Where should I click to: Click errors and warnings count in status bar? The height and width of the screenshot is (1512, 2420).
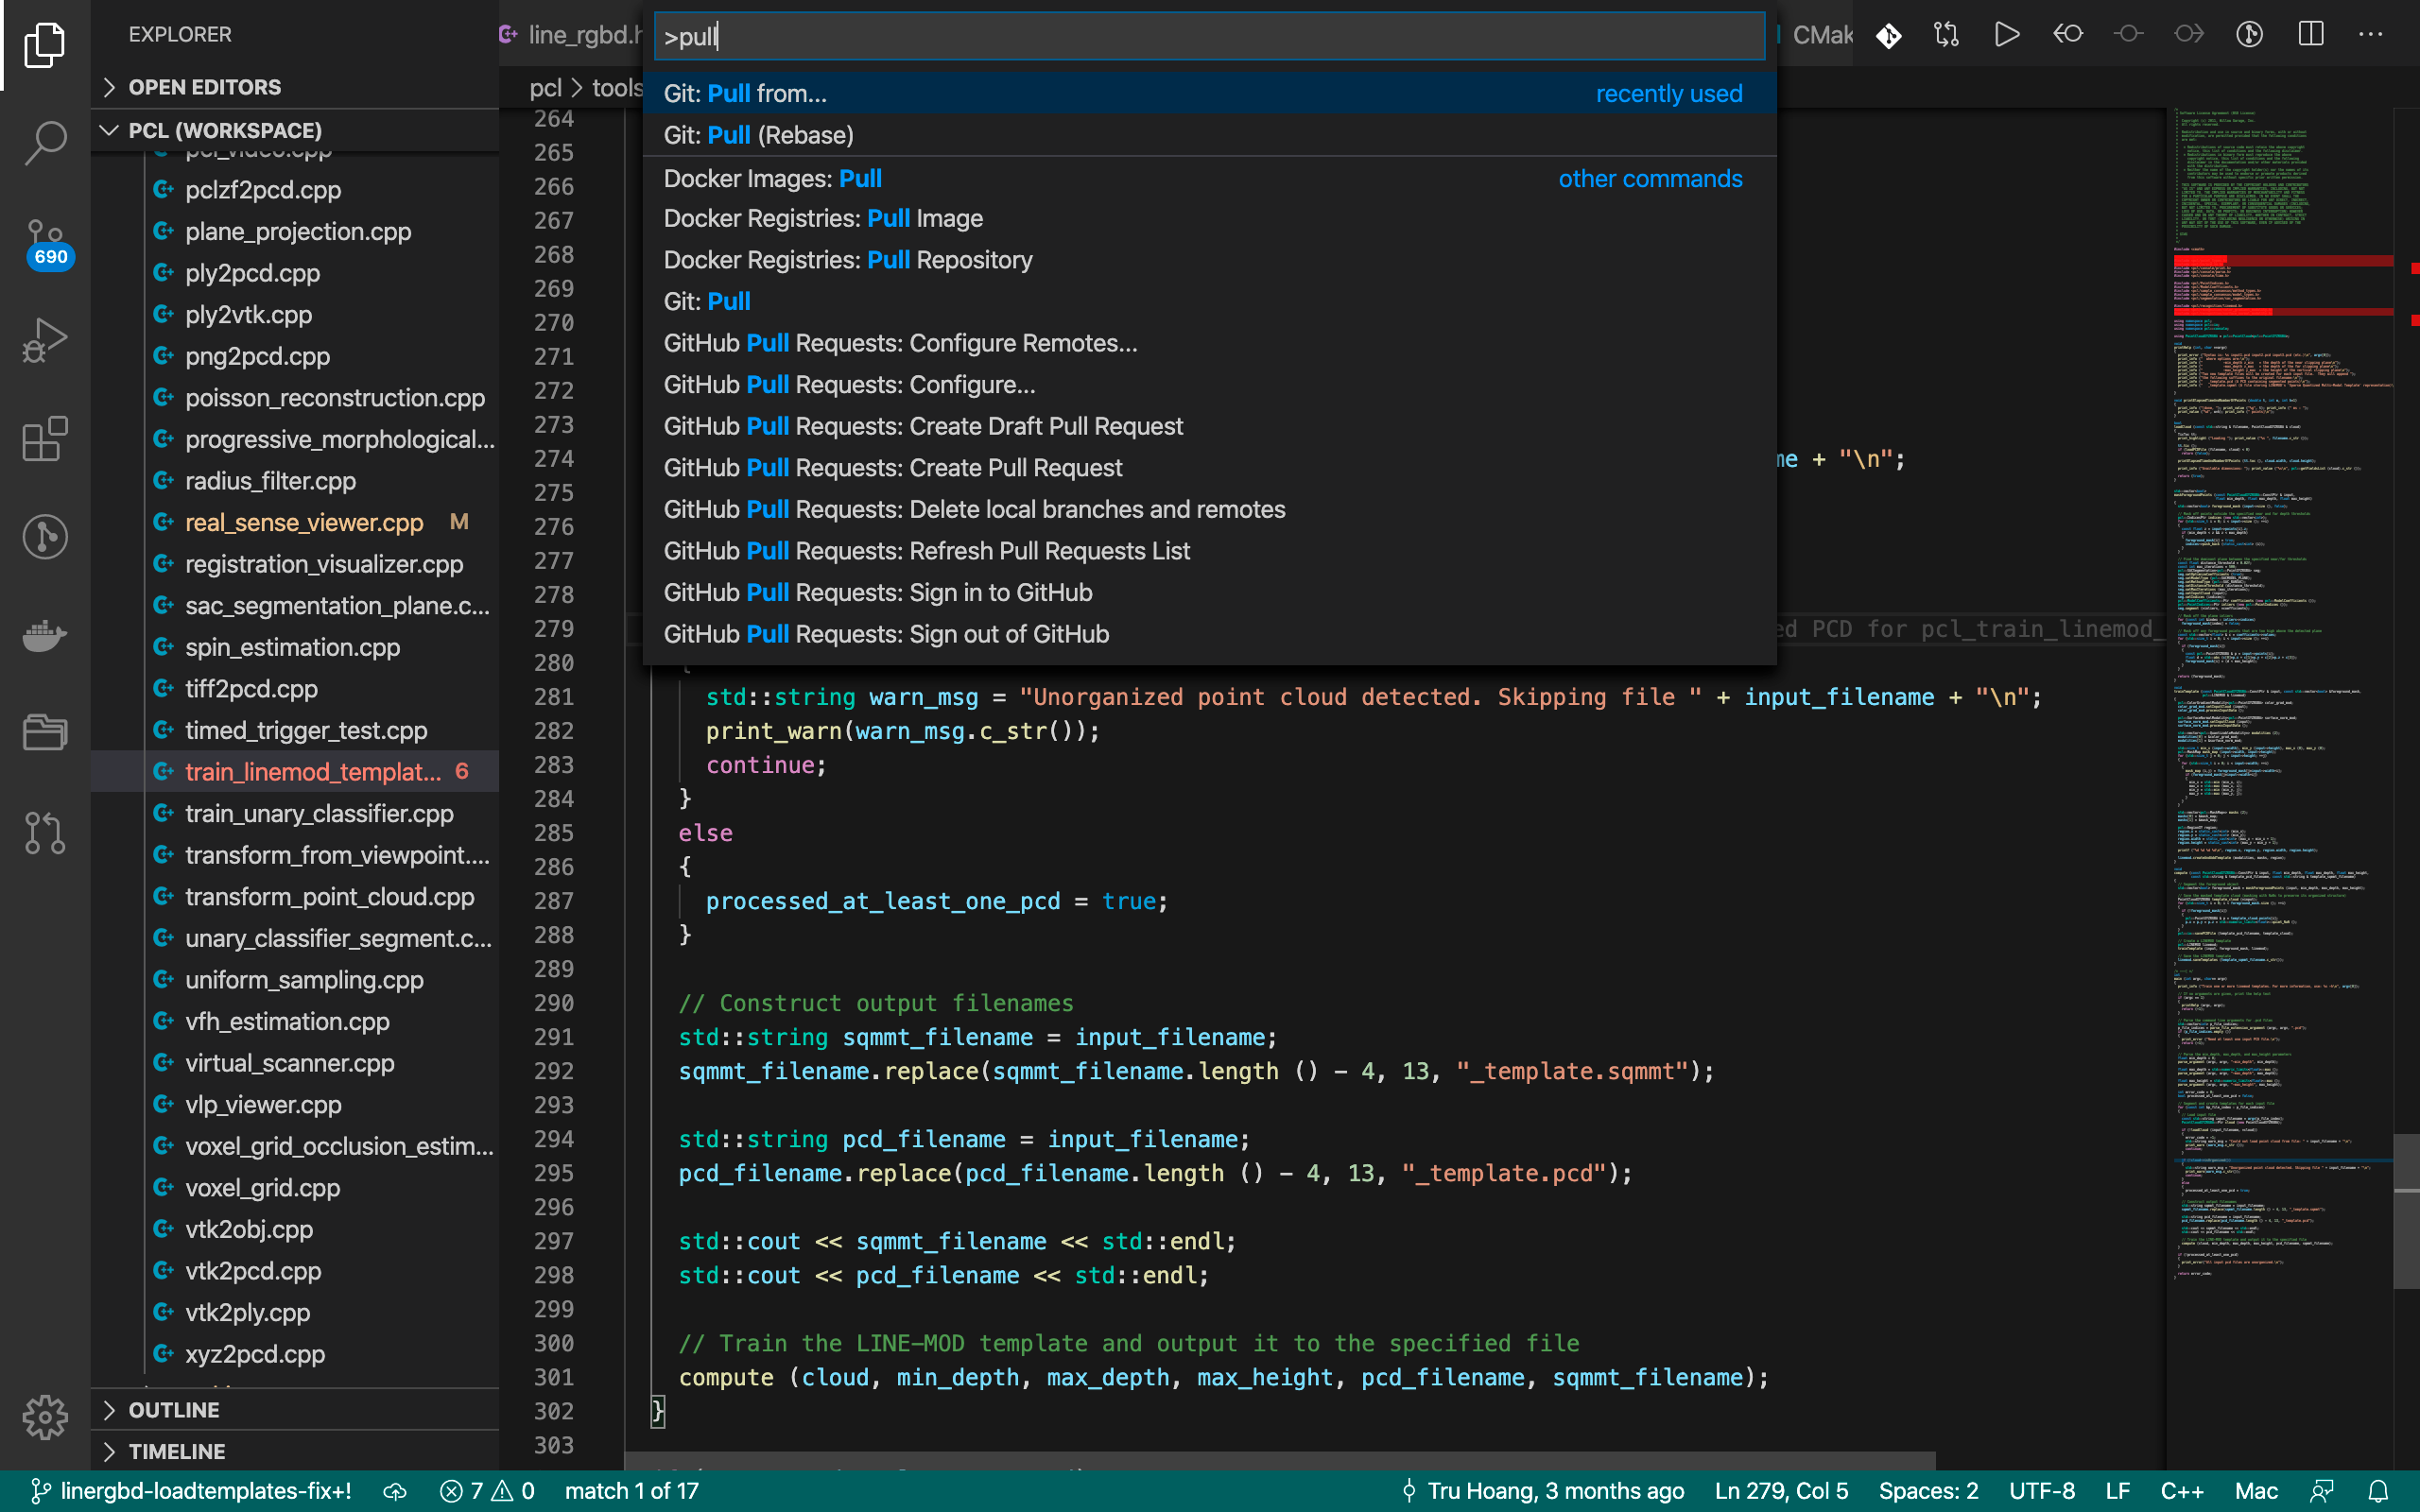click(x=487, y=1491)
